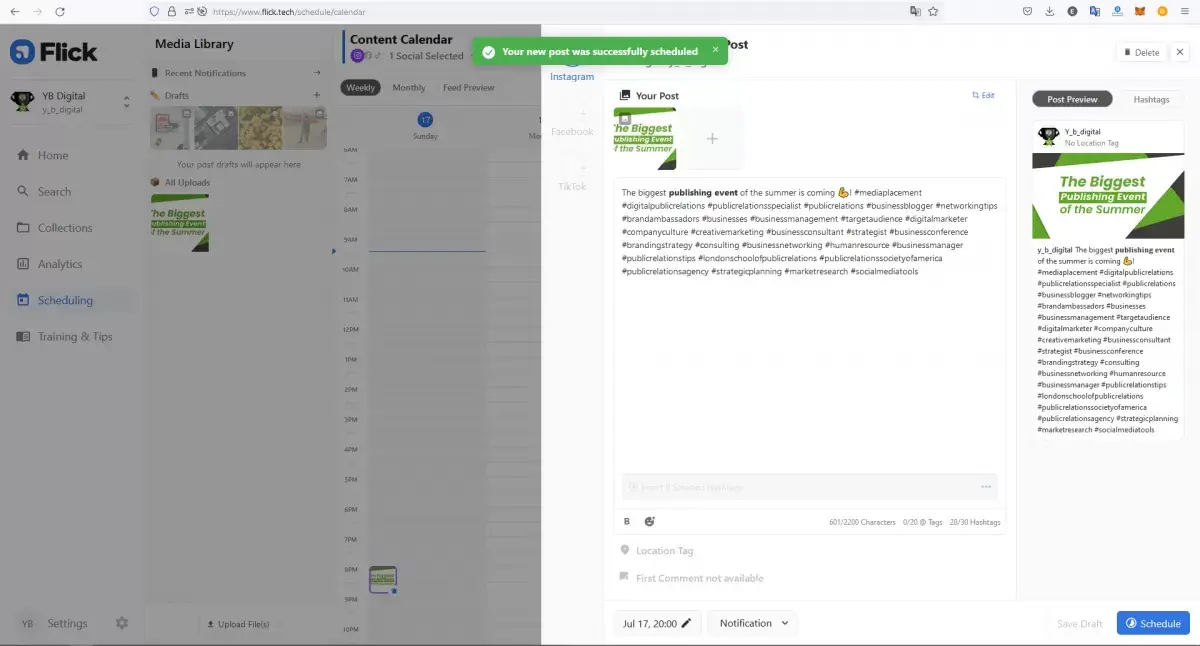The width and height of the screenshot is (1200, 646).
Task: Save page to Pocket
Action: [x=1028, y=11]
